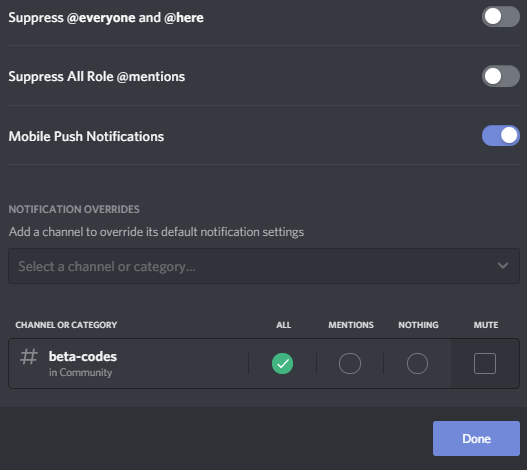Click the MENTIONS column header
527x470 pixels.
351,325
